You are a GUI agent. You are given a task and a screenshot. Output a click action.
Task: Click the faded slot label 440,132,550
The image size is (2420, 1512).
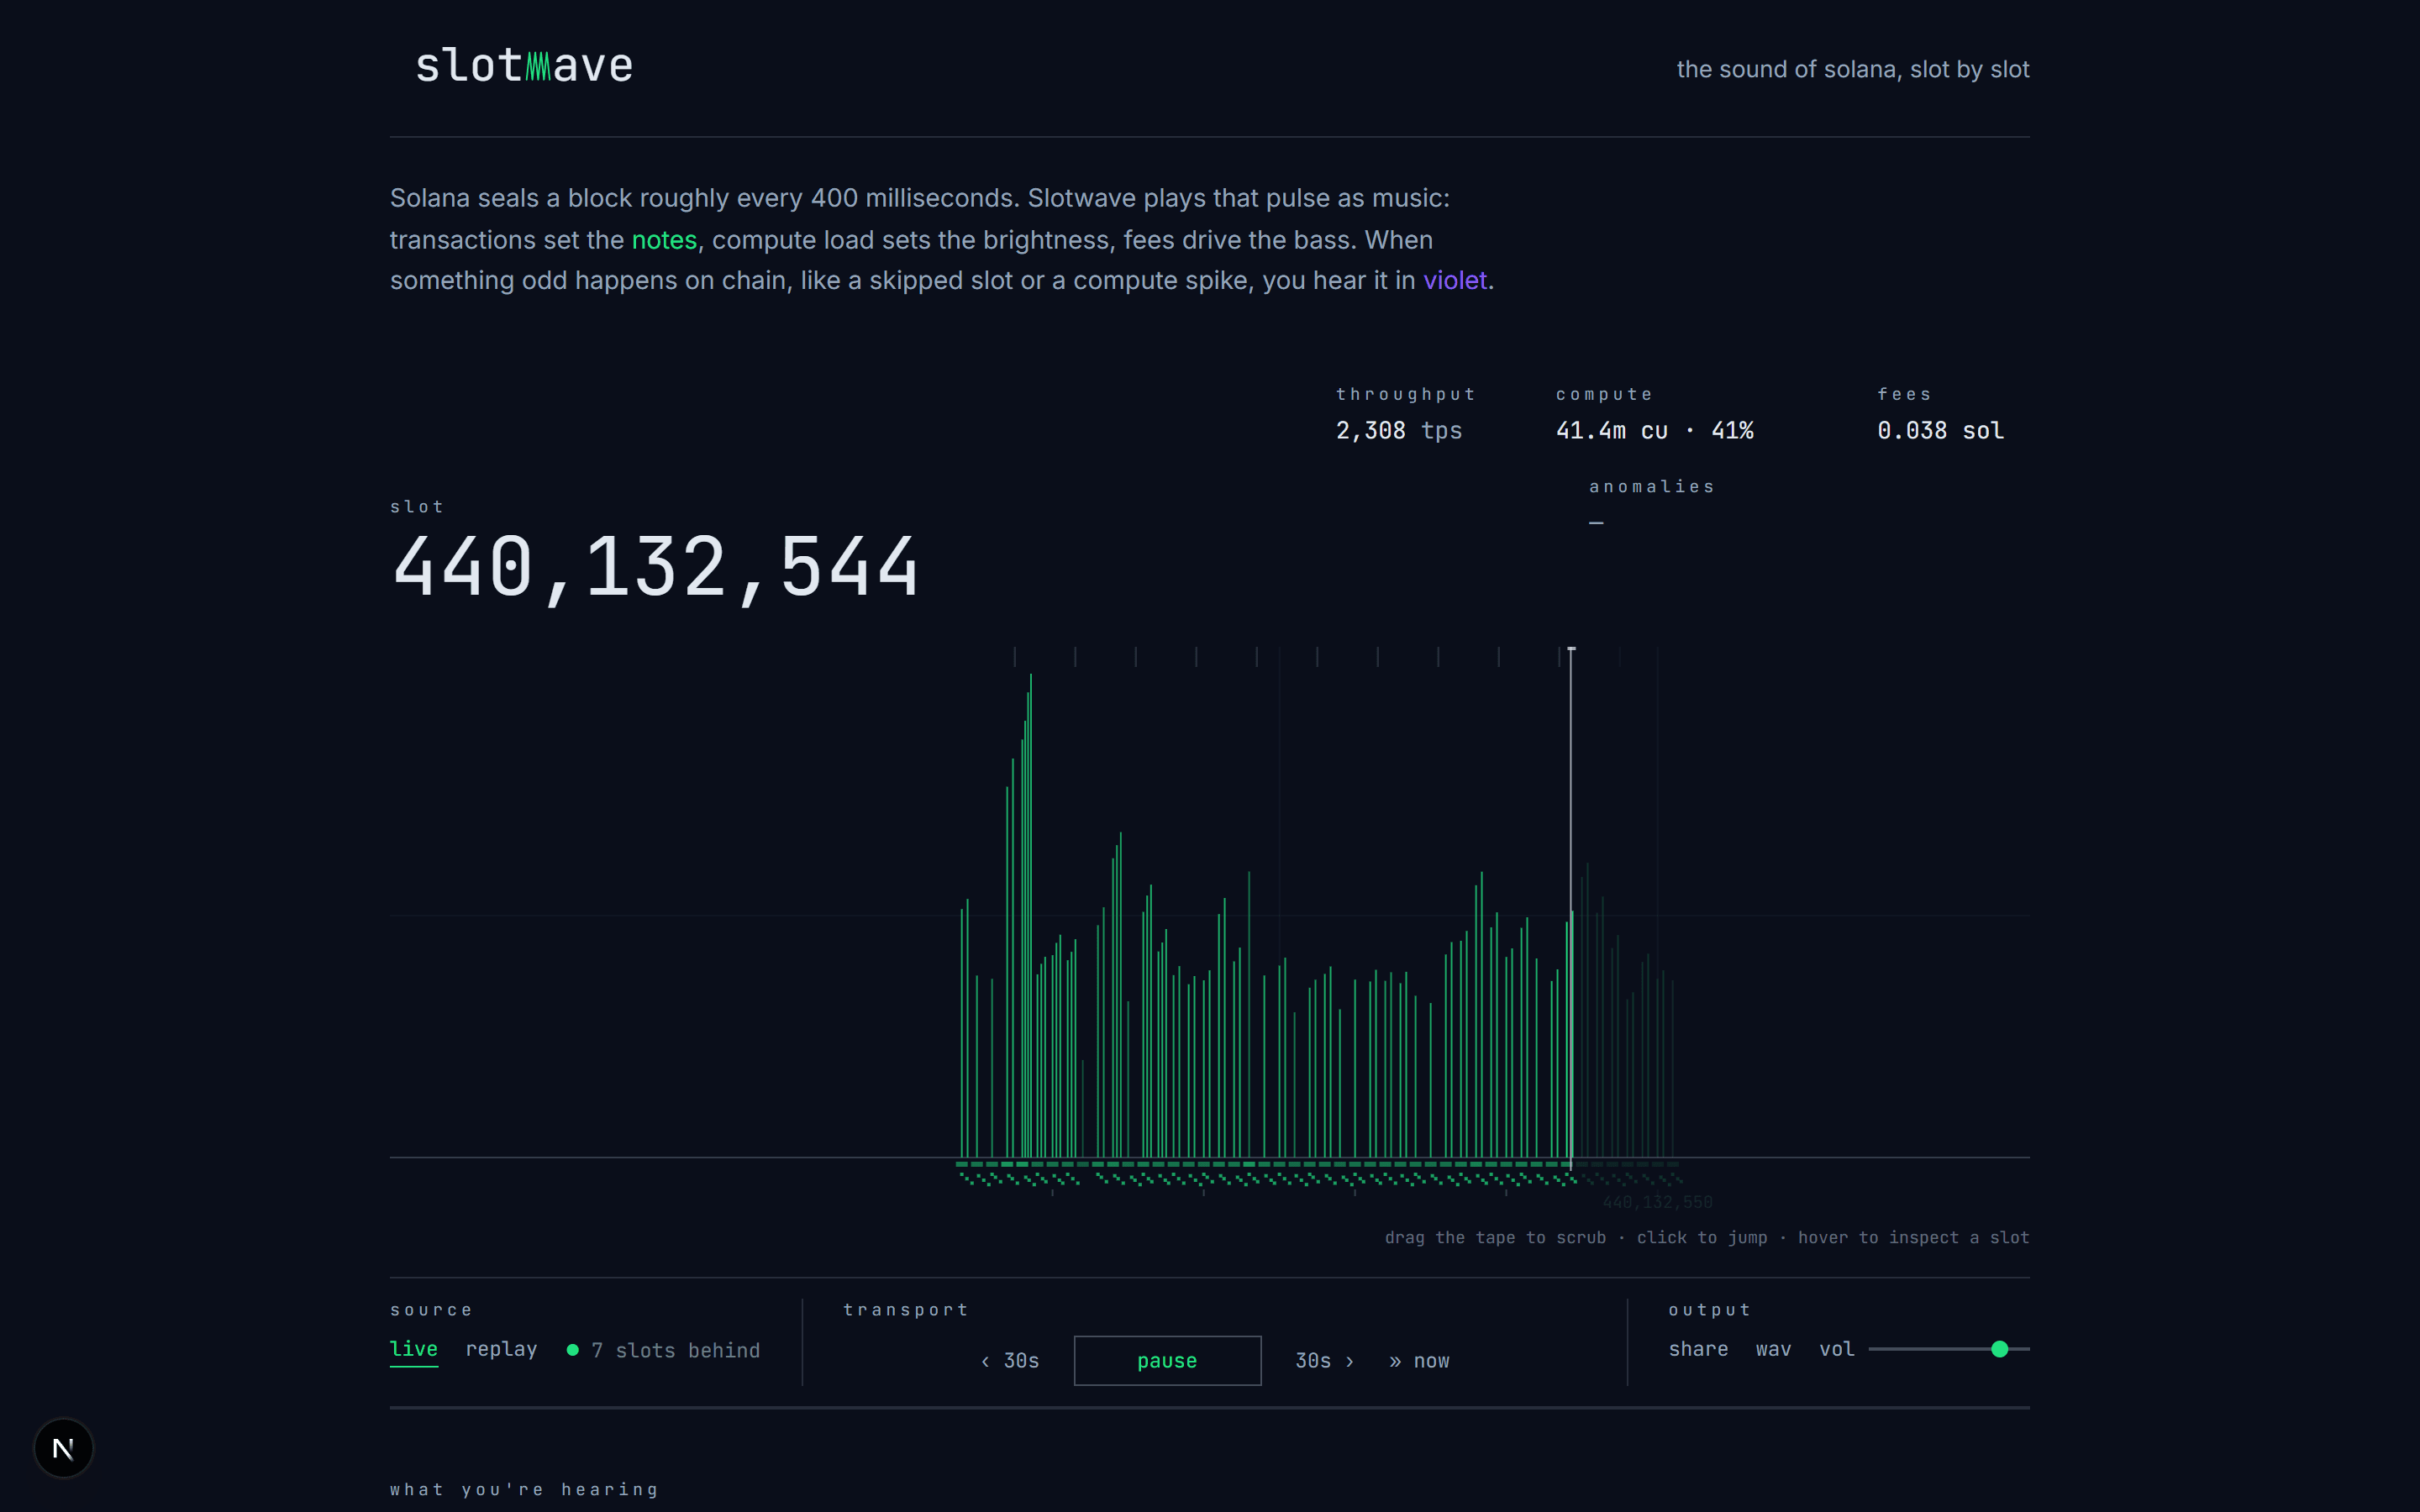(1657, 1202)
